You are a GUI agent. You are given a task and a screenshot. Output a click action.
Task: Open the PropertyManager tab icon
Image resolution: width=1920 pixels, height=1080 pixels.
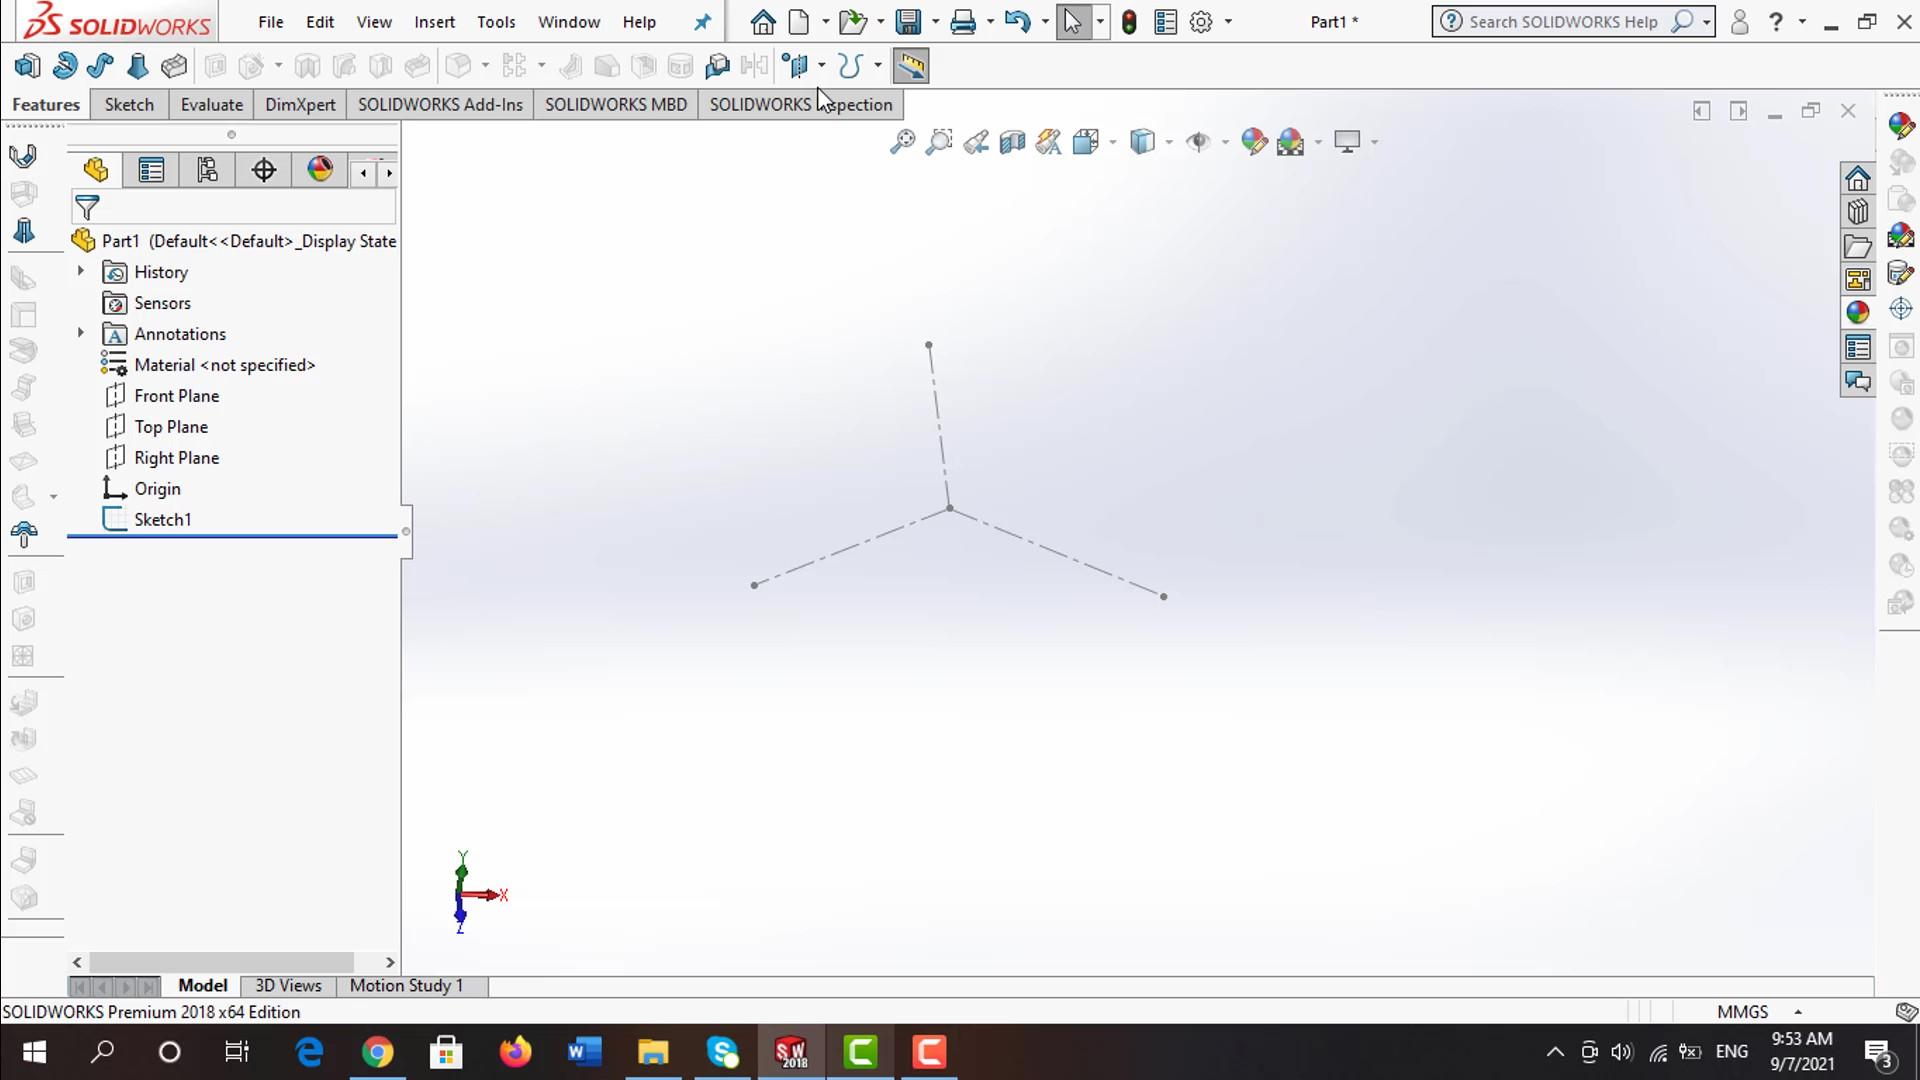[x=151, y=170]
